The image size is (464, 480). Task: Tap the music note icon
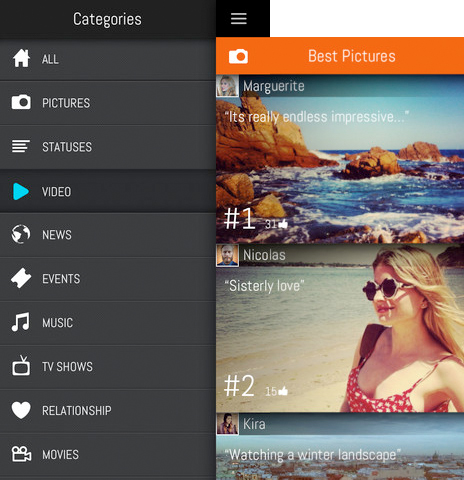click(21, 322)
